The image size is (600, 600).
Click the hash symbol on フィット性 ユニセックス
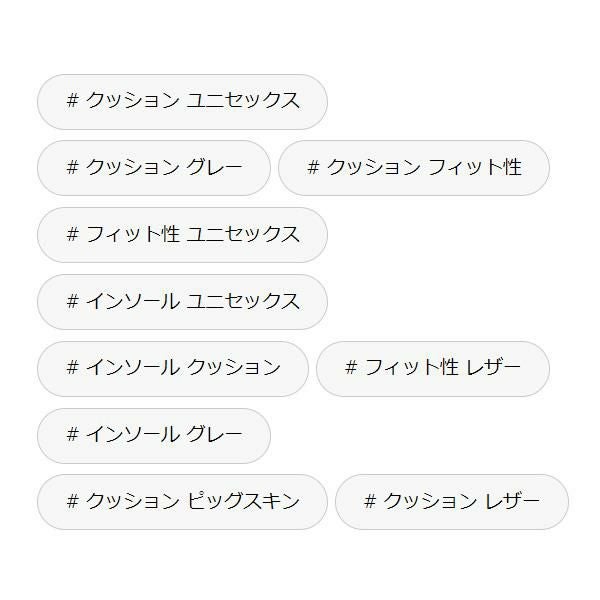point(72,234)
